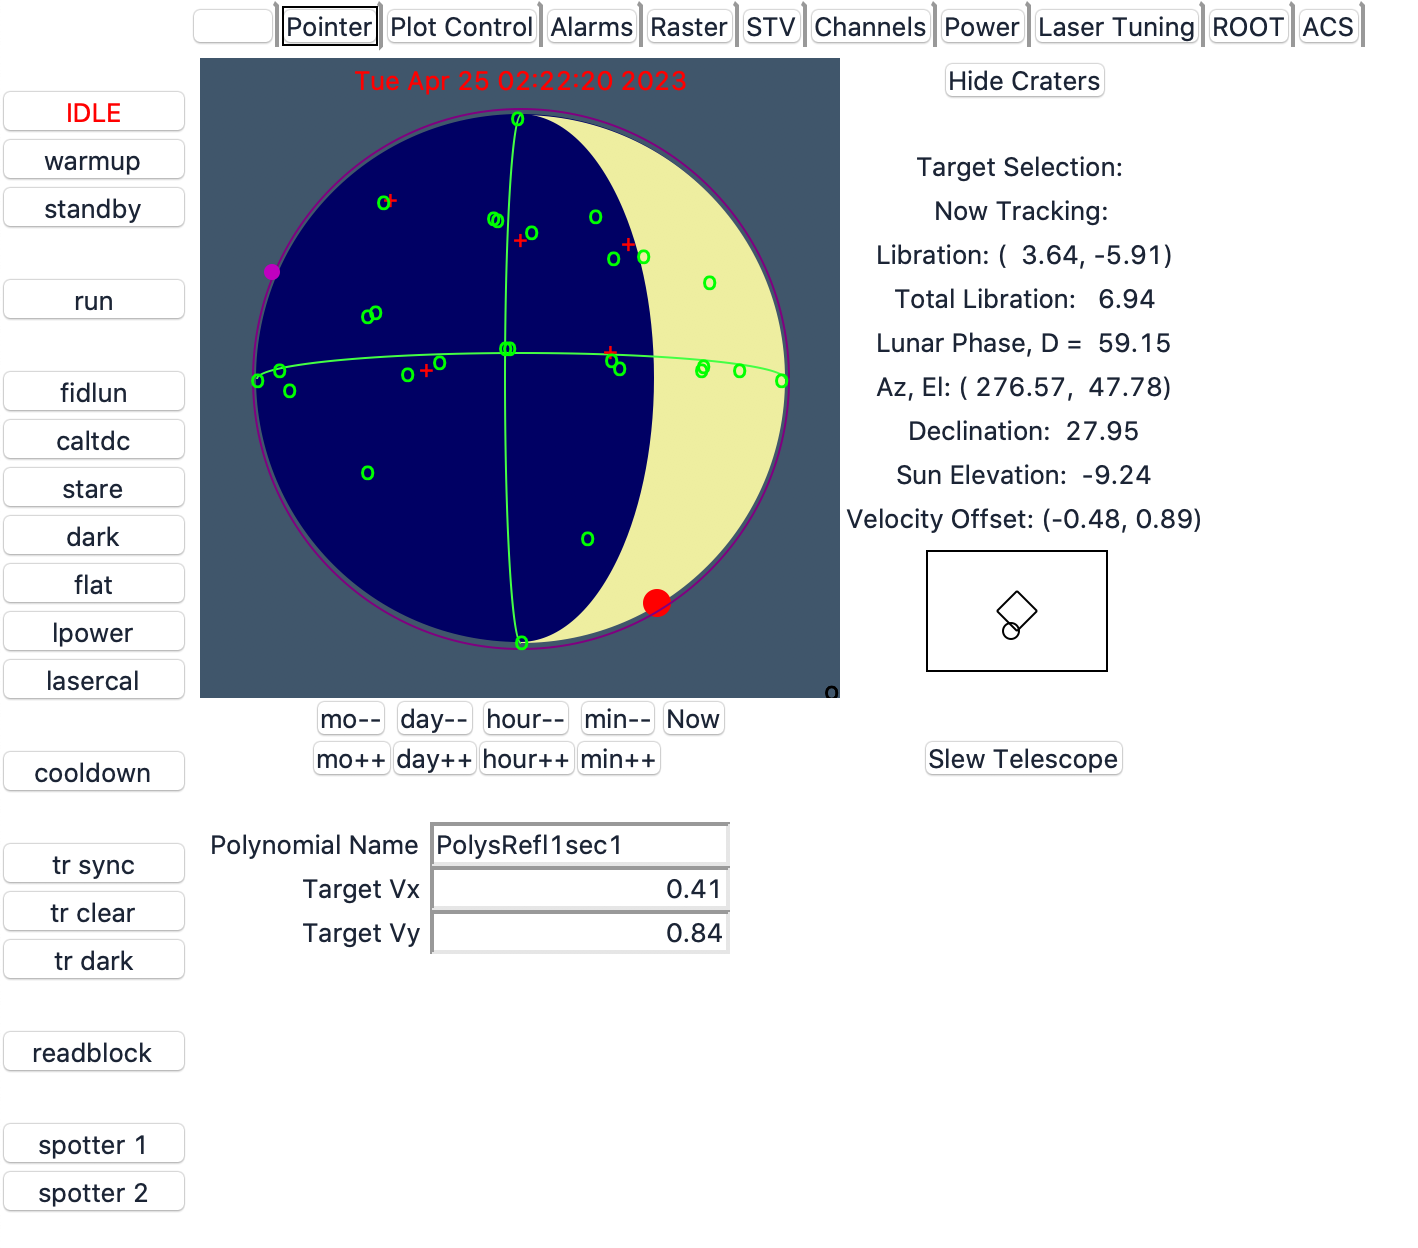This screenshot has width=1418, height=1248.
Task: Click the run button
Action: click(94, 300)
